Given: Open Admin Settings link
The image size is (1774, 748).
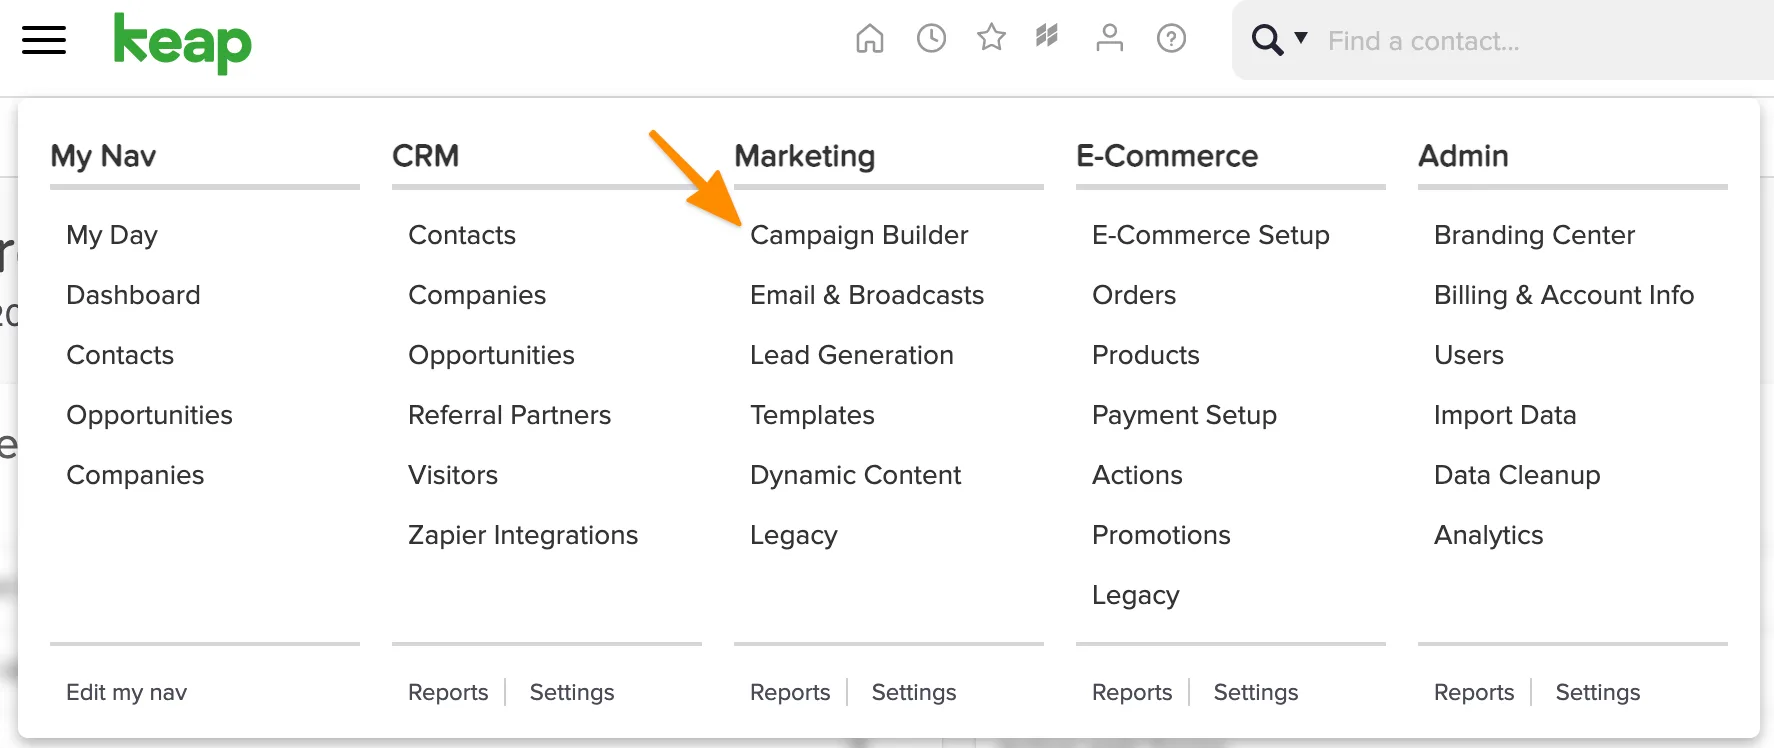Looking at the screenshot, I should point(1598,693).
